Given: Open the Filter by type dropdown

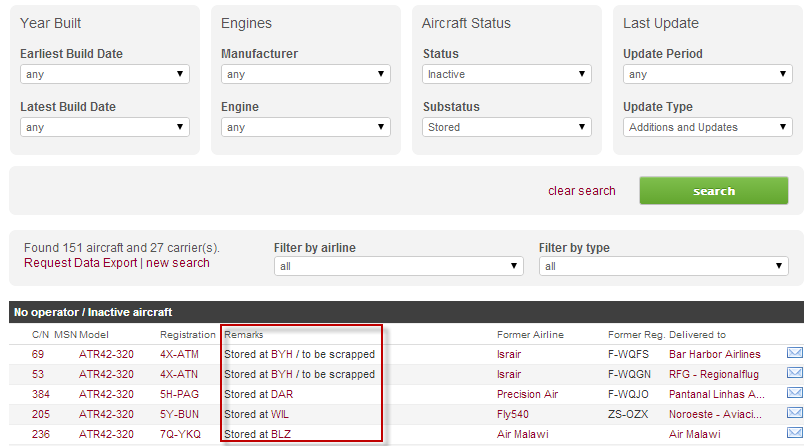Looking at the screenshot, I should (664, 266).
